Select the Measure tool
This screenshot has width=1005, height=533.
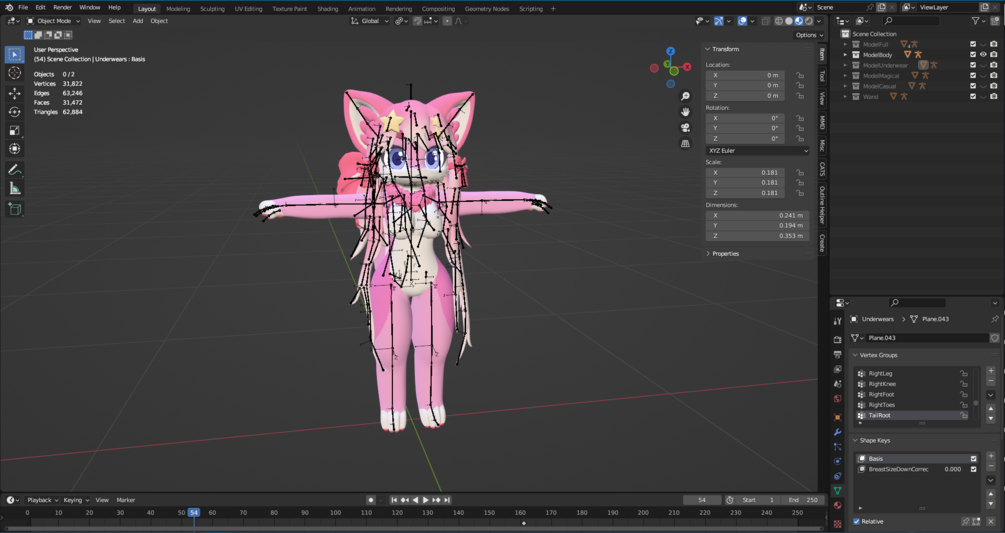14,188
